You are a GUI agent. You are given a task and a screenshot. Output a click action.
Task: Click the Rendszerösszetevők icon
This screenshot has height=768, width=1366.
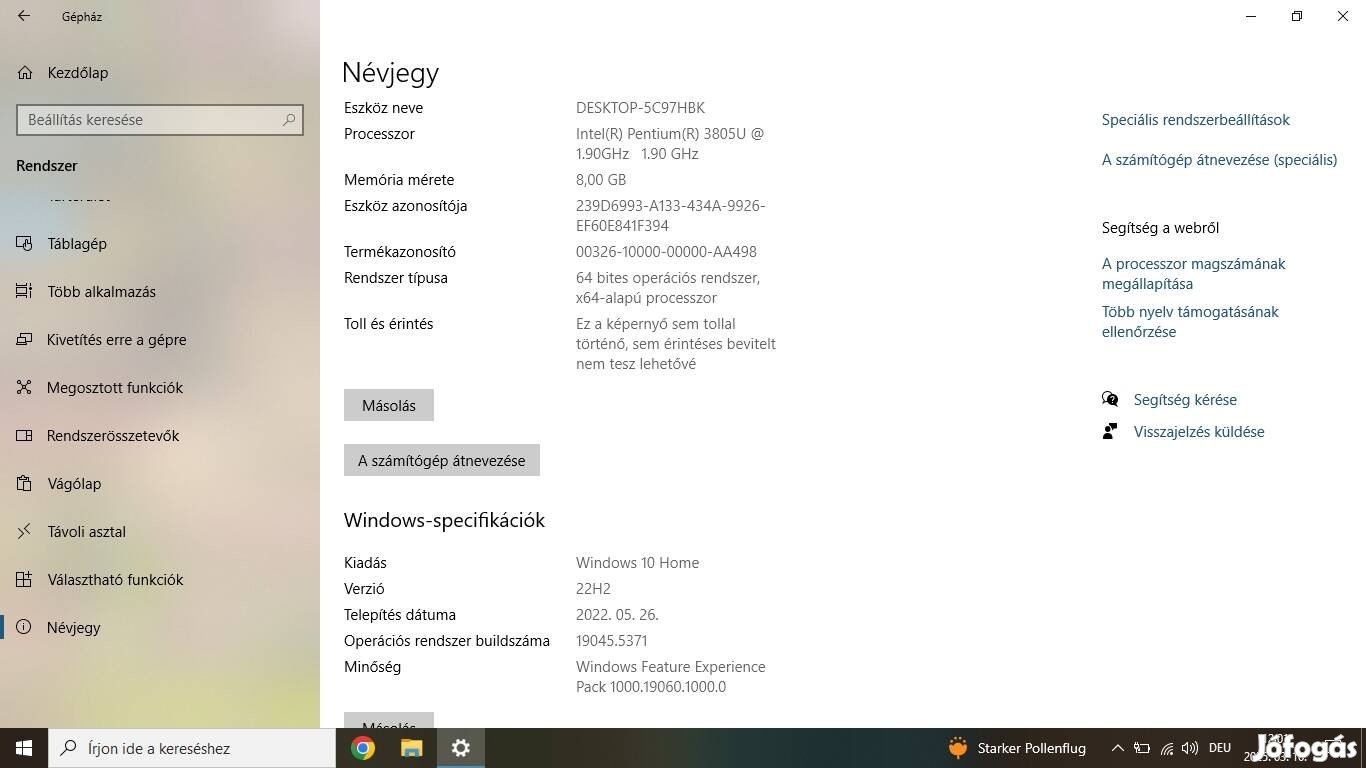(x=25, y=435)
